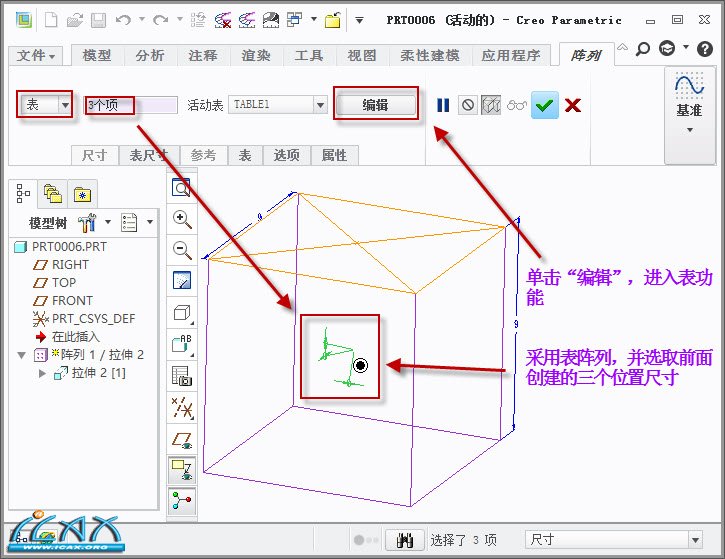
Task: Click the Refit zoom icon
Action: (181, 187)
